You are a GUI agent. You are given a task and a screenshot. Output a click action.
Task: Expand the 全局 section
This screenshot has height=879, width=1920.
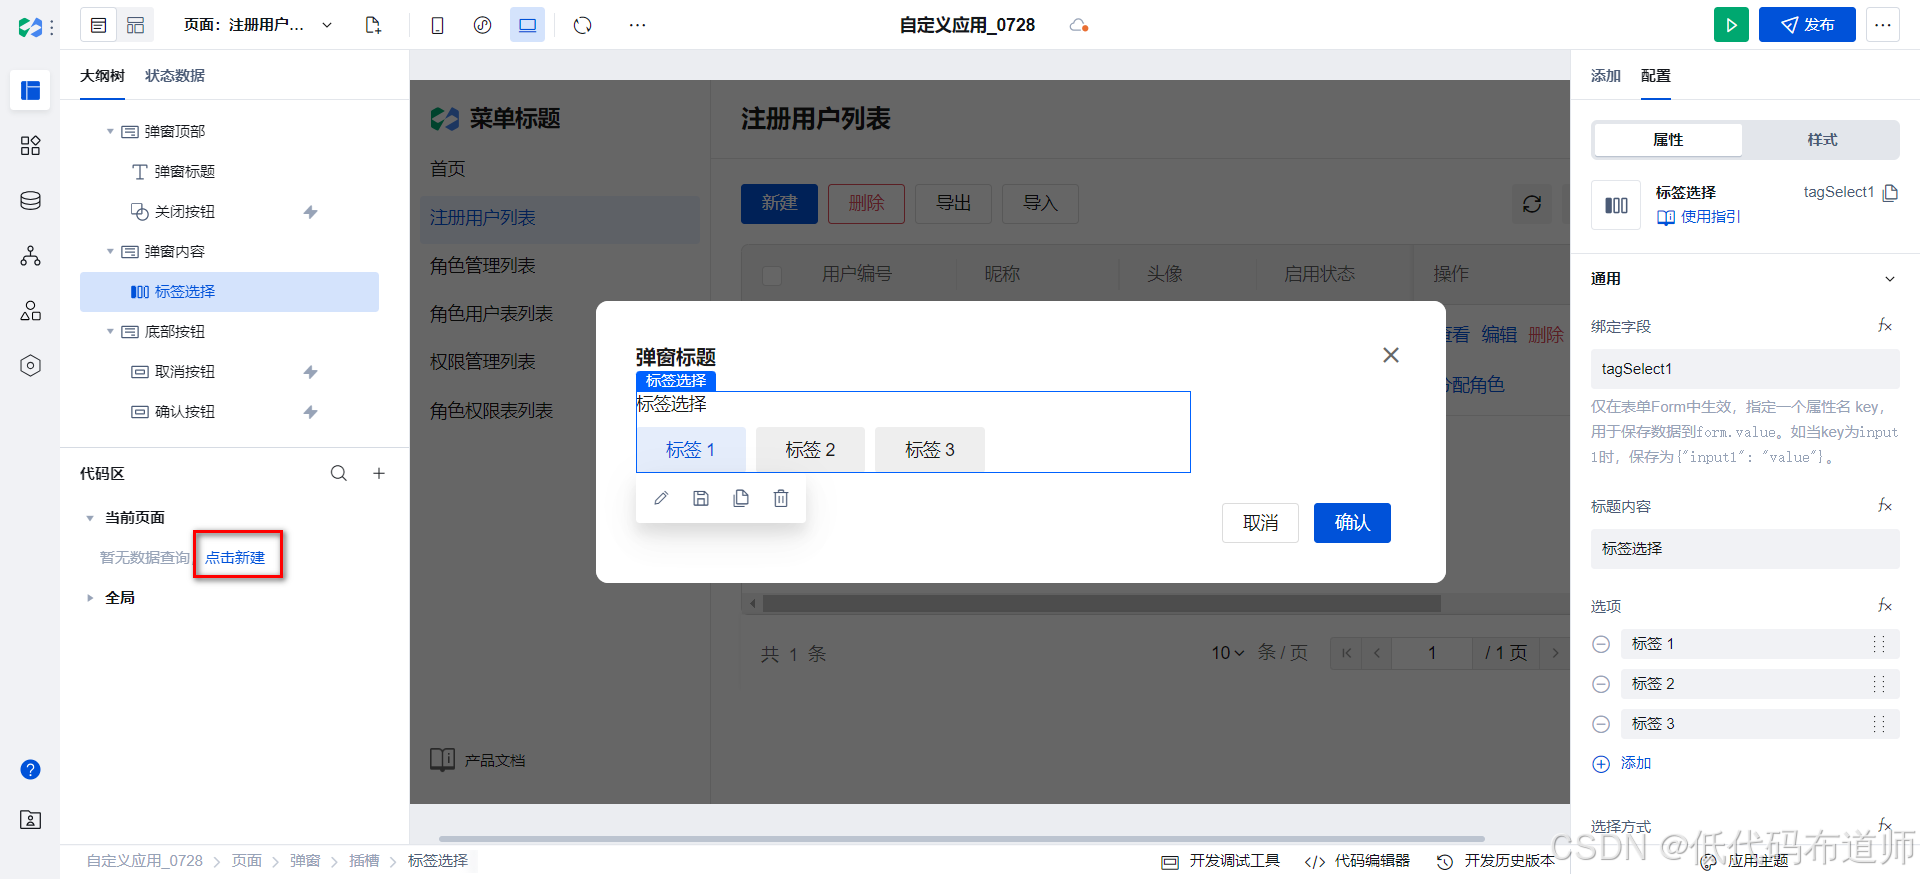89,598
